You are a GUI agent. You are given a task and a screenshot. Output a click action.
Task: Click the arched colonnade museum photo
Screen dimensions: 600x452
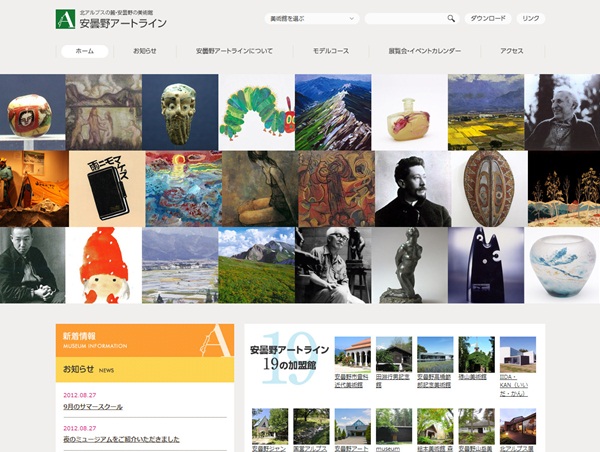[x=352, y=354]
